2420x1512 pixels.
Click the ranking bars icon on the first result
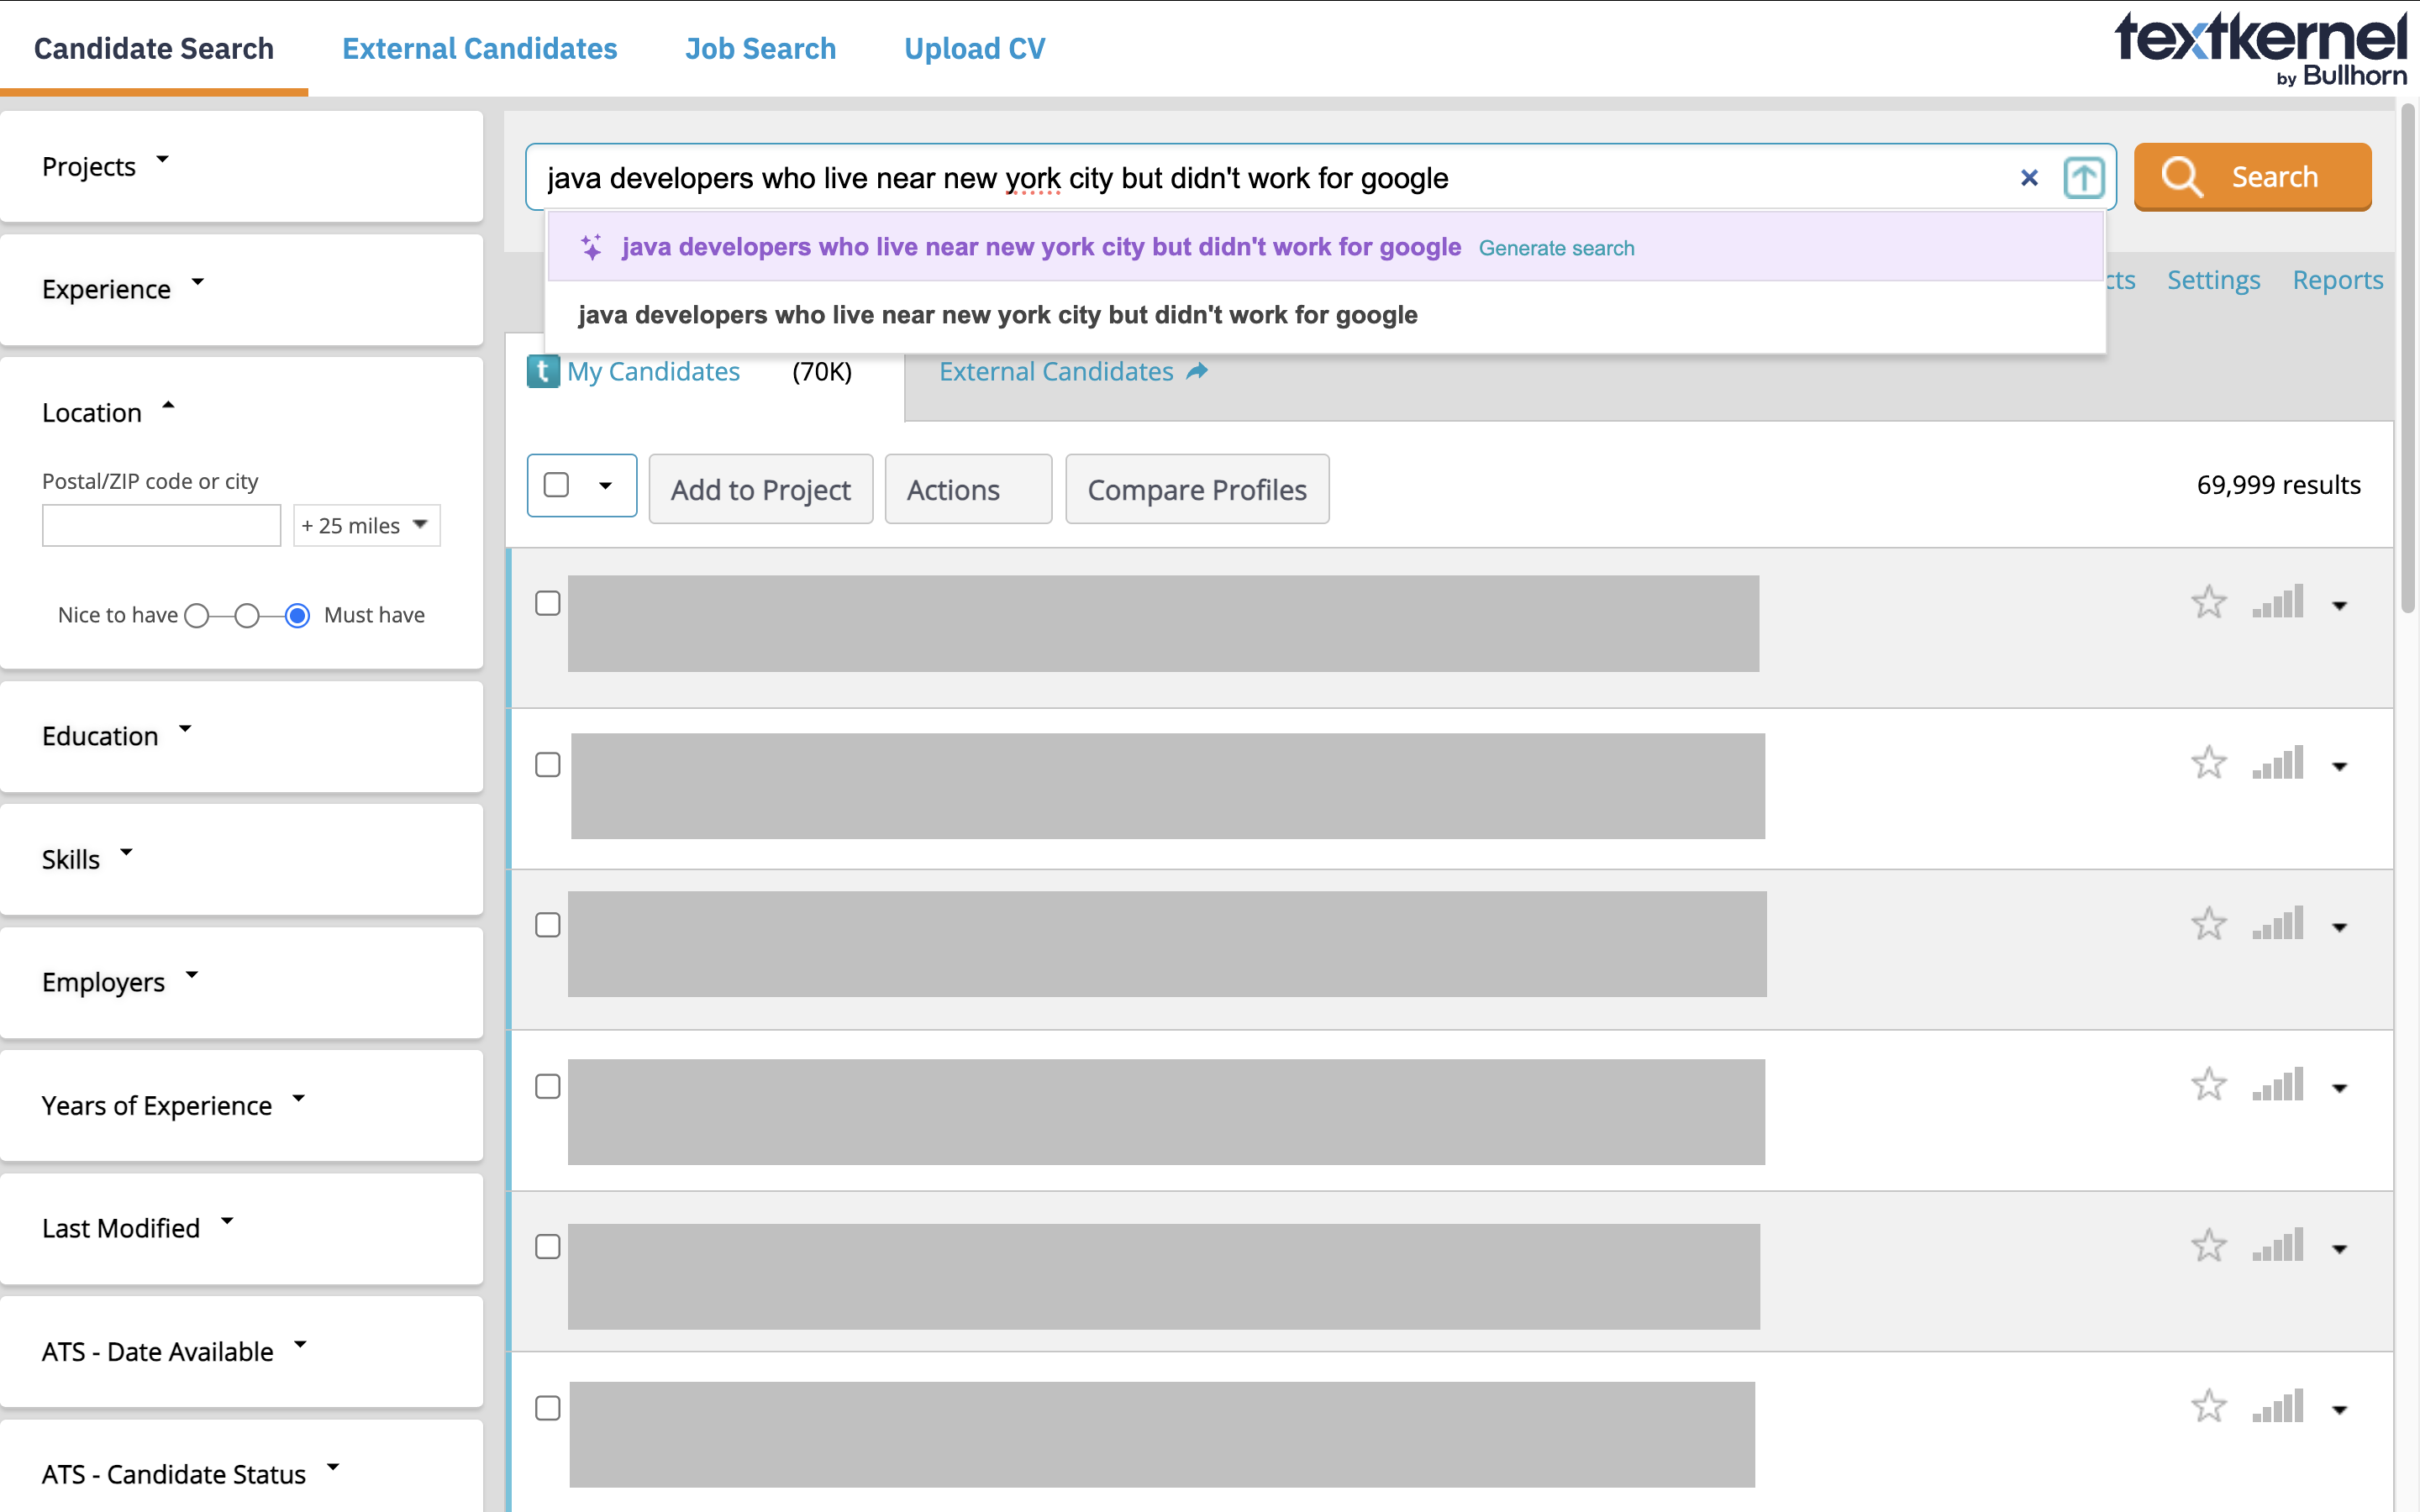tap(2277, 601)
